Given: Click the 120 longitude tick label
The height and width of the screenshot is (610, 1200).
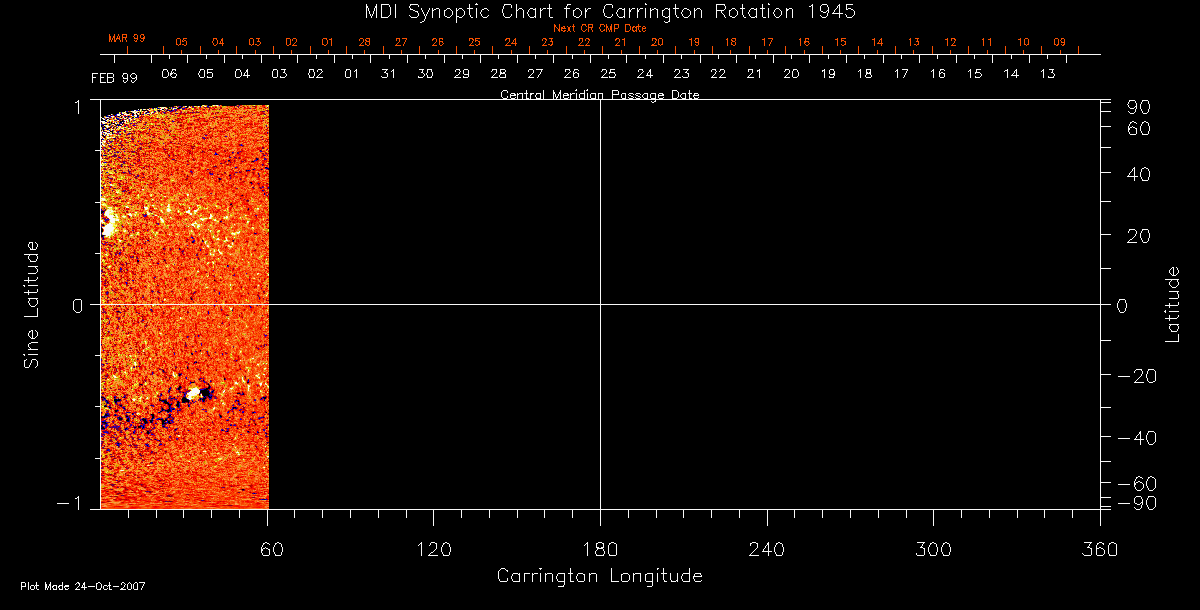Looking at the screenshot, I should (x=433, y=548).
